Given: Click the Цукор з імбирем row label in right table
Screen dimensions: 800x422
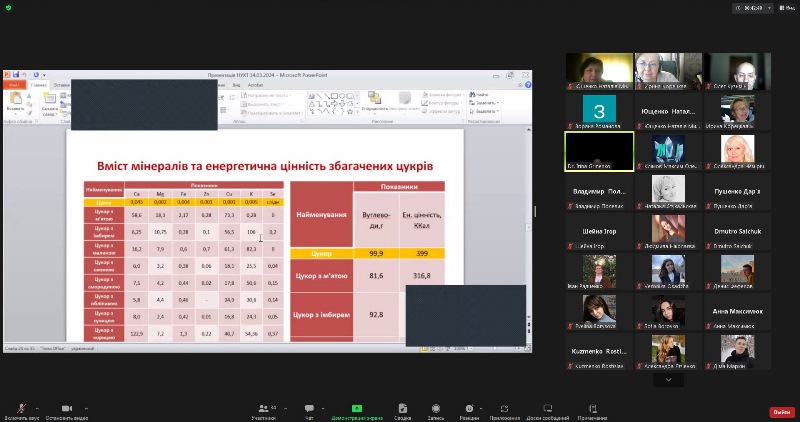Looking at the screenshot, I should point(321,315).
